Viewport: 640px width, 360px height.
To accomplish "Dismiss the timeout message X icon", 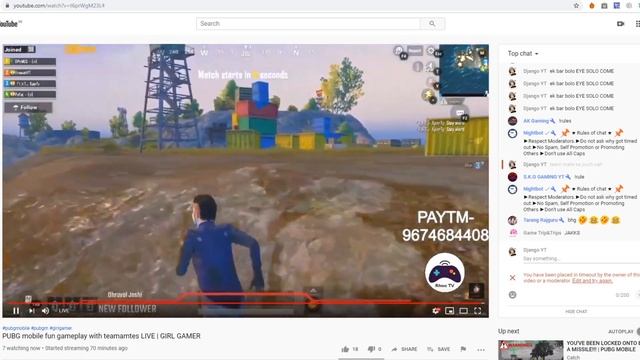I will 512,278.
